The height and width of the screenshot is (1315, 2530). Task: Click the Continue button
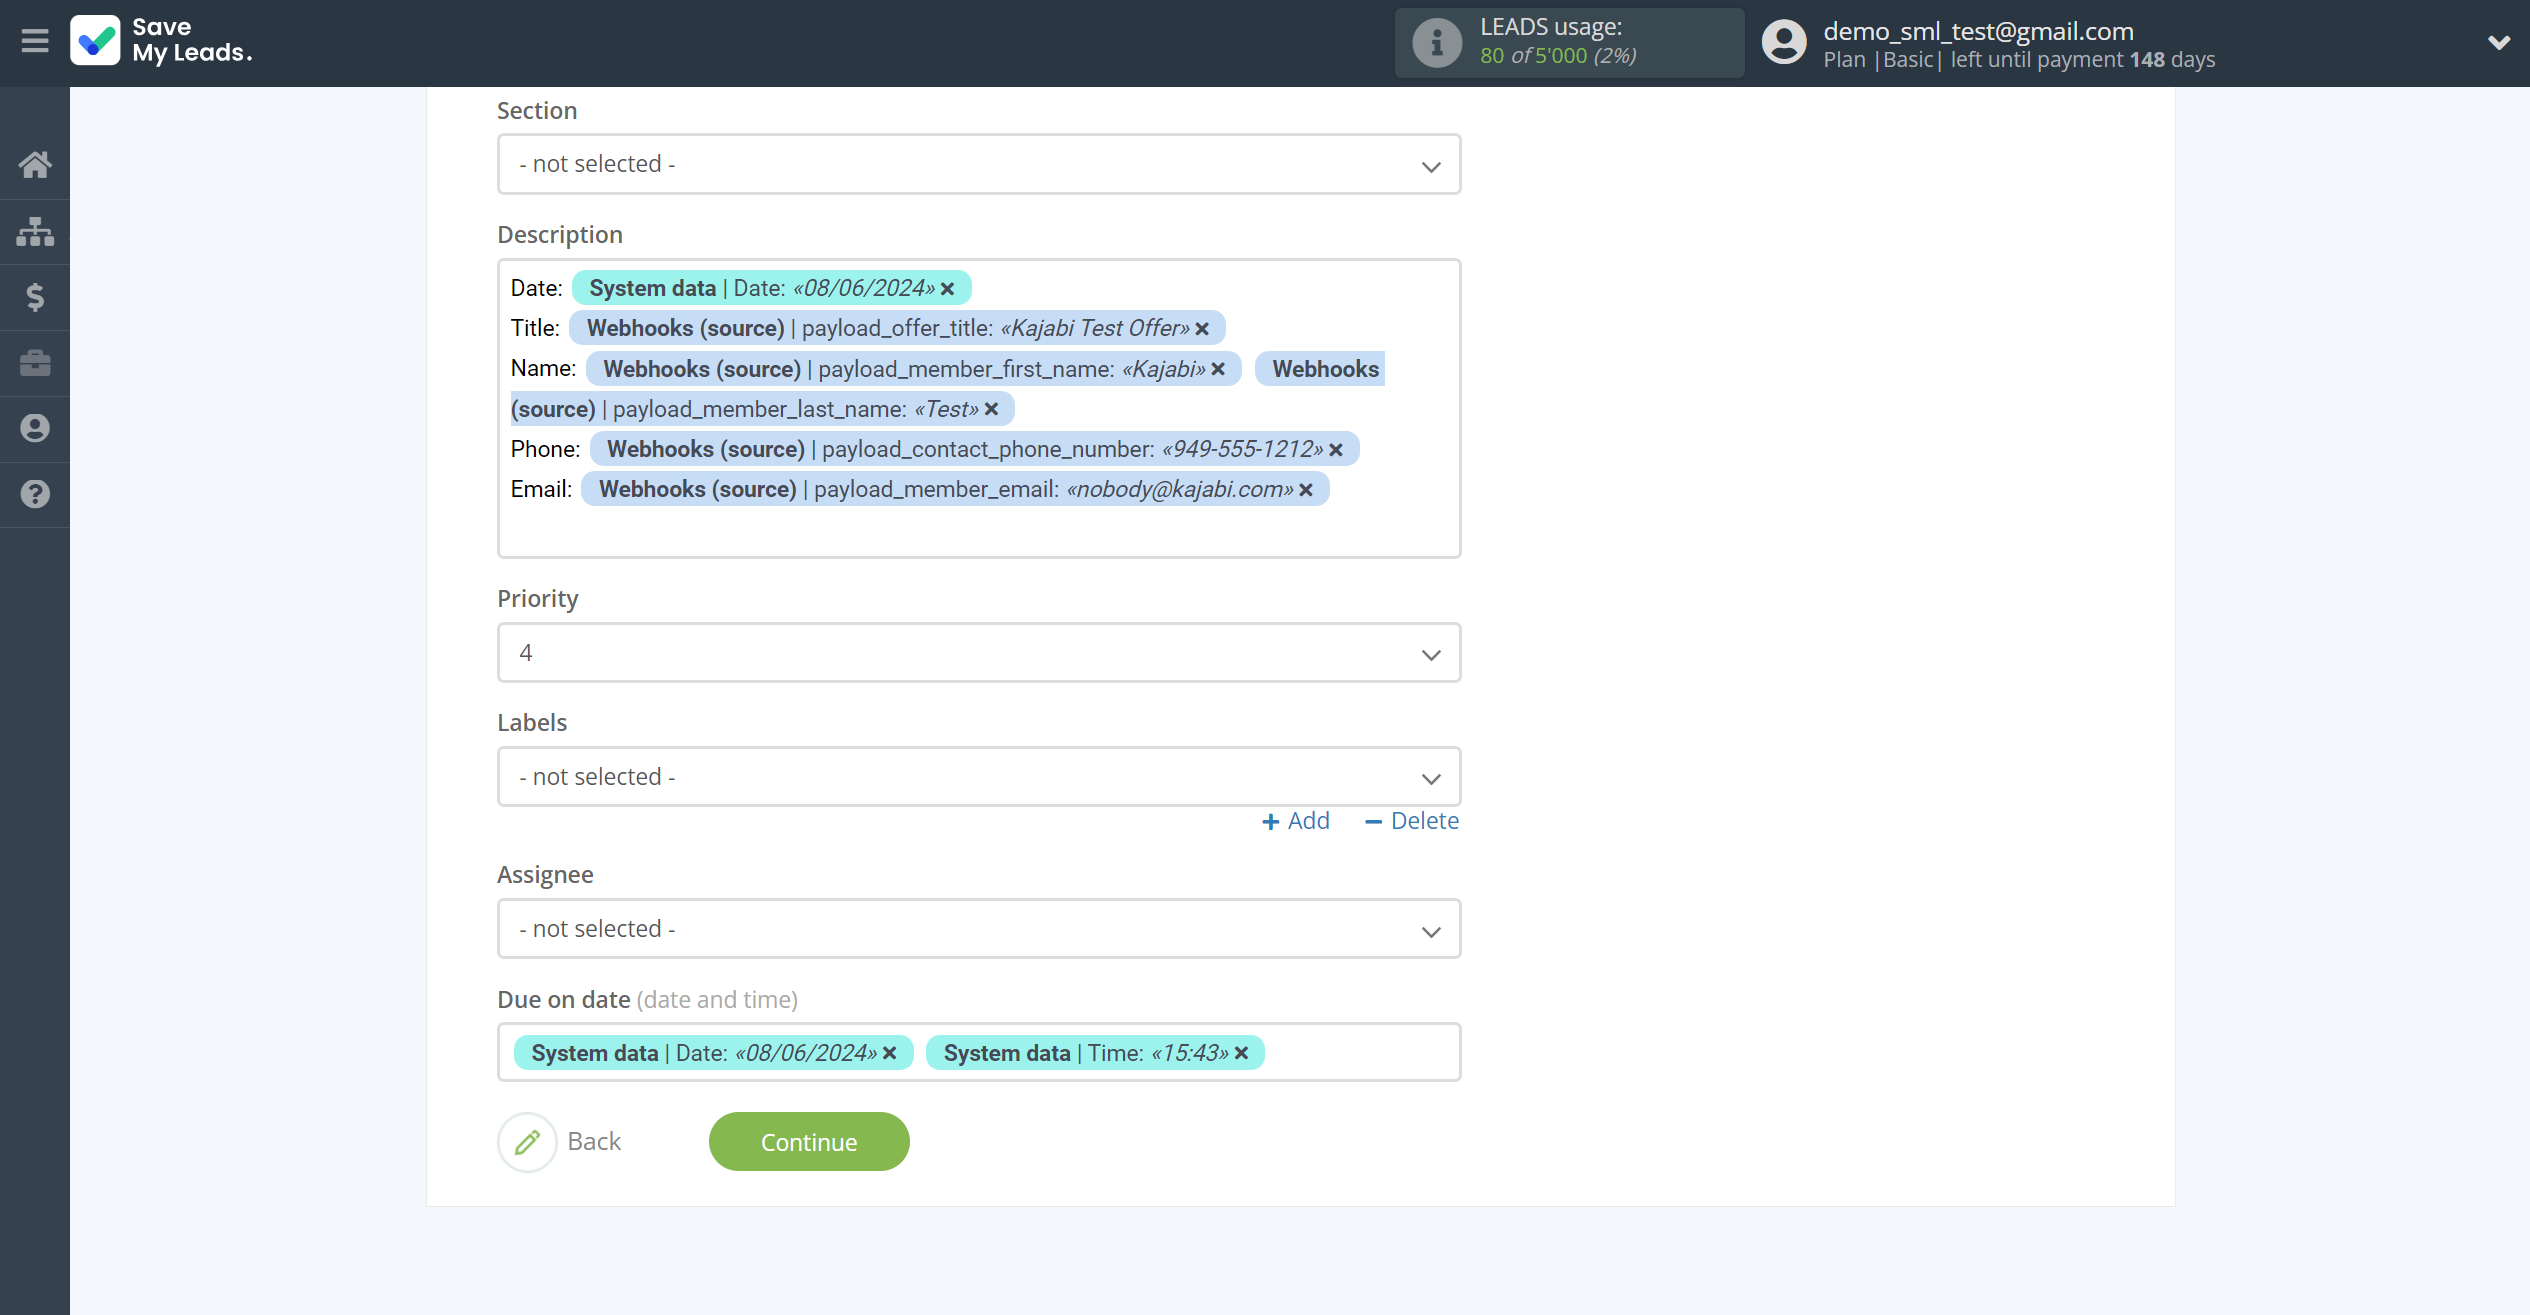(x=809, y=1142)
